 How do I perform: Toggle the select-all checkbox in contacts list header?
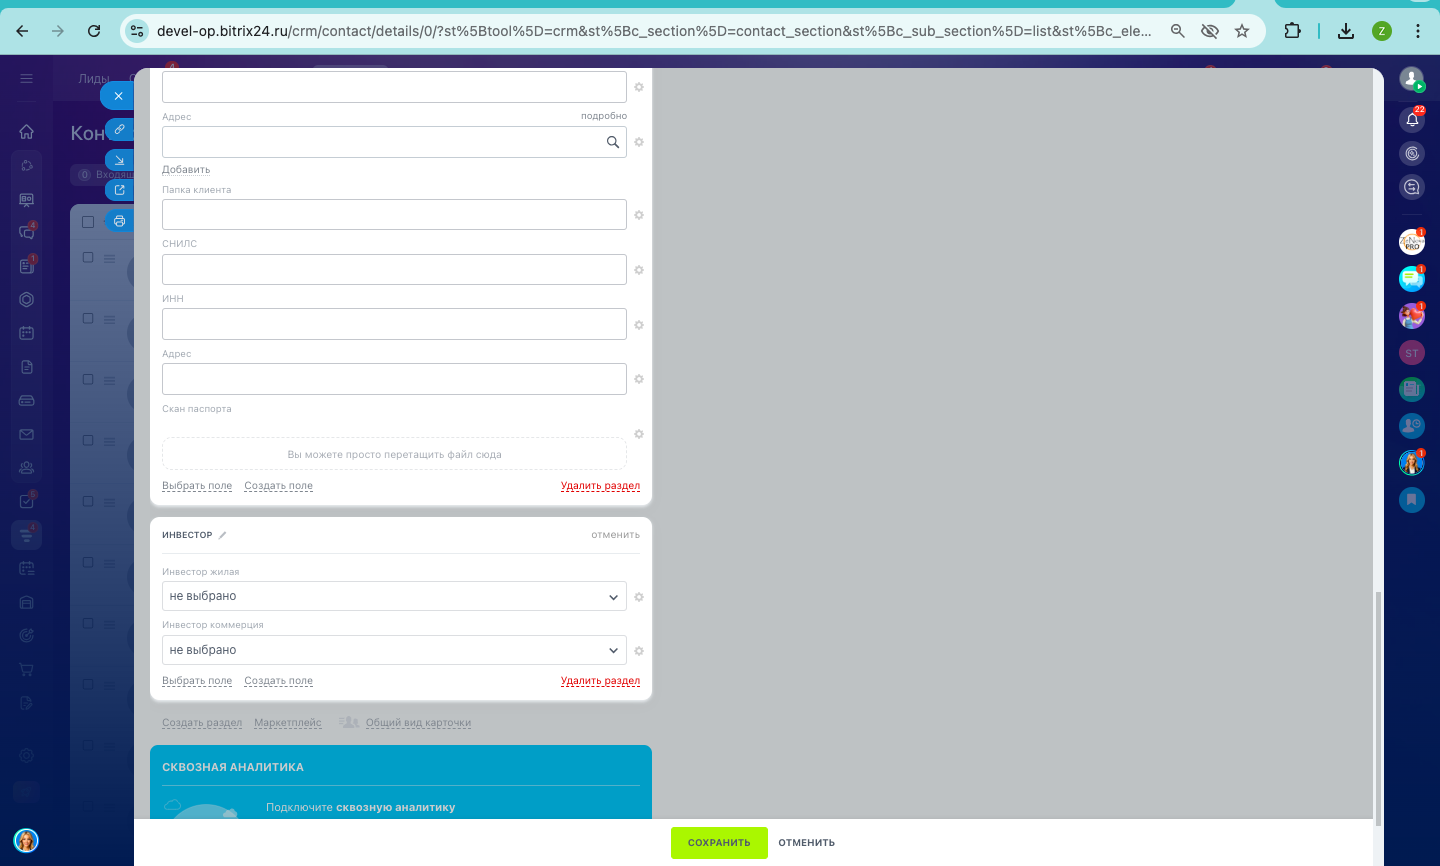tap(88, 222)
